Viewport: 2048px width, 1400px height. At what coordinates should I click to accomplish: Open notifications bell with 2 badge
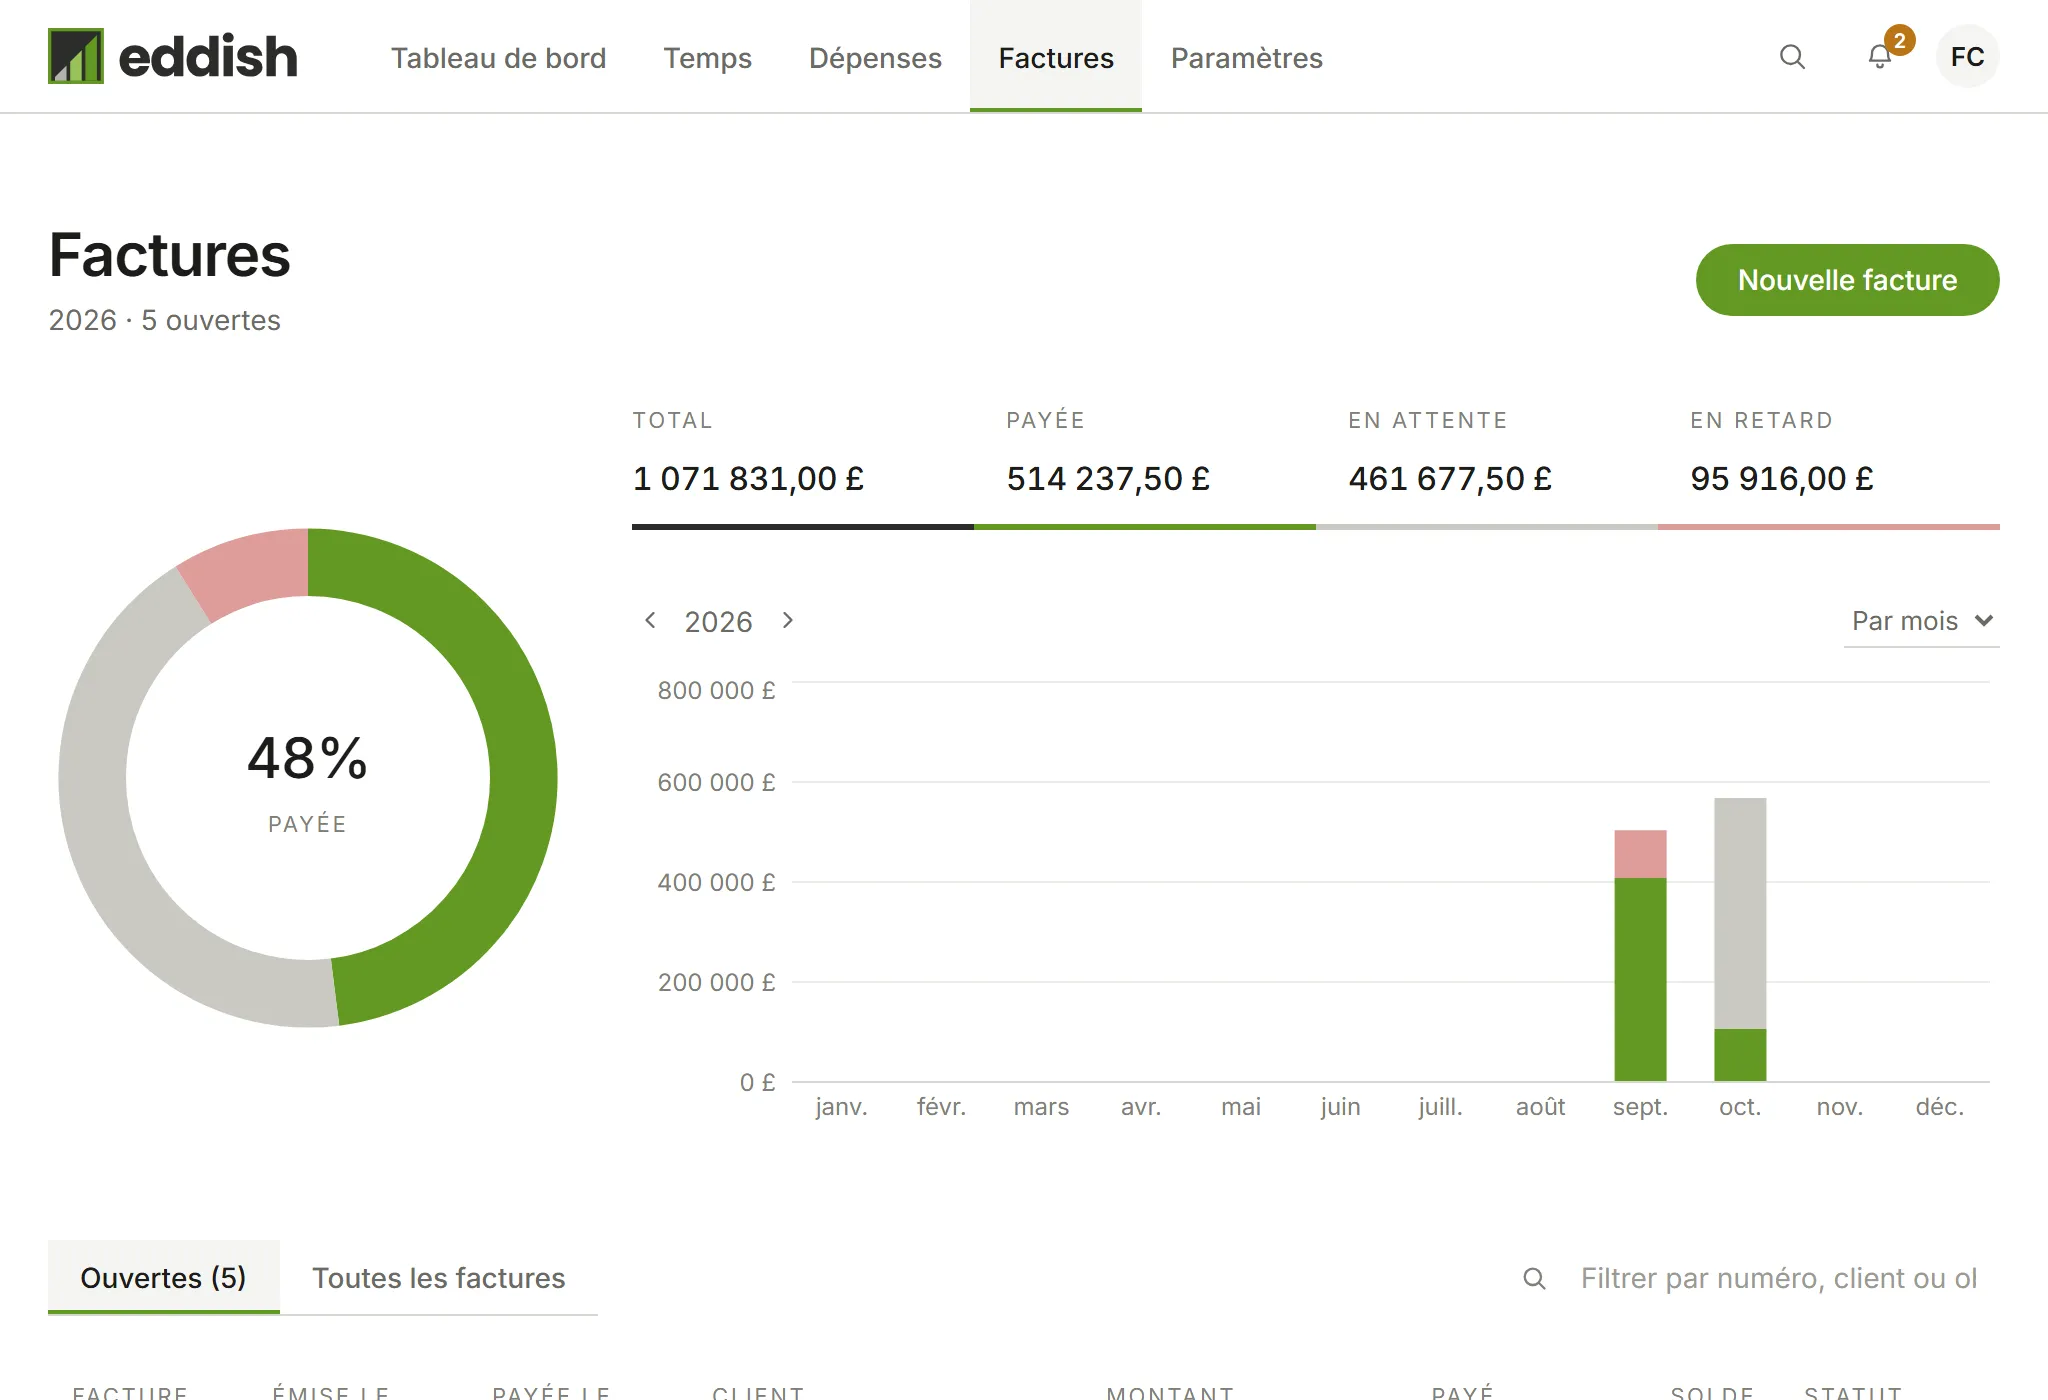pos(1880,57)
